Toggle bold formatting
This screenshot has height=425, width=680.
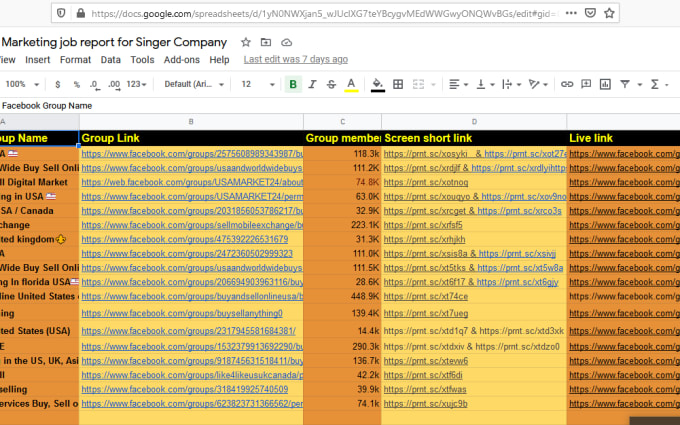[x=293, y=84]
